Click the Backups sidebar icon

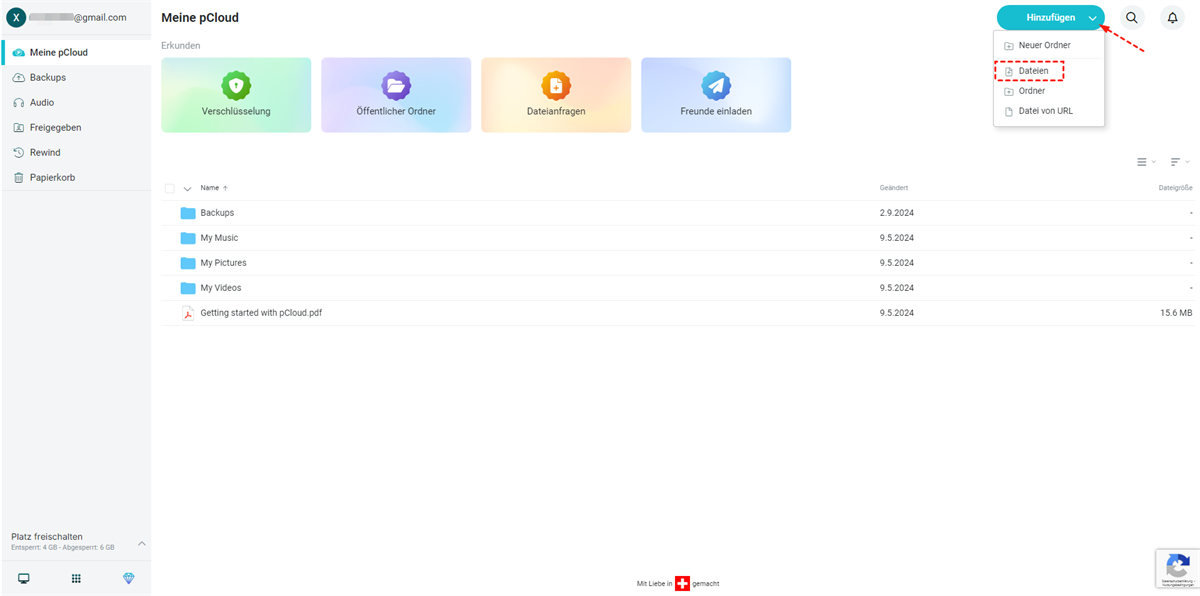tap(19, 77)
